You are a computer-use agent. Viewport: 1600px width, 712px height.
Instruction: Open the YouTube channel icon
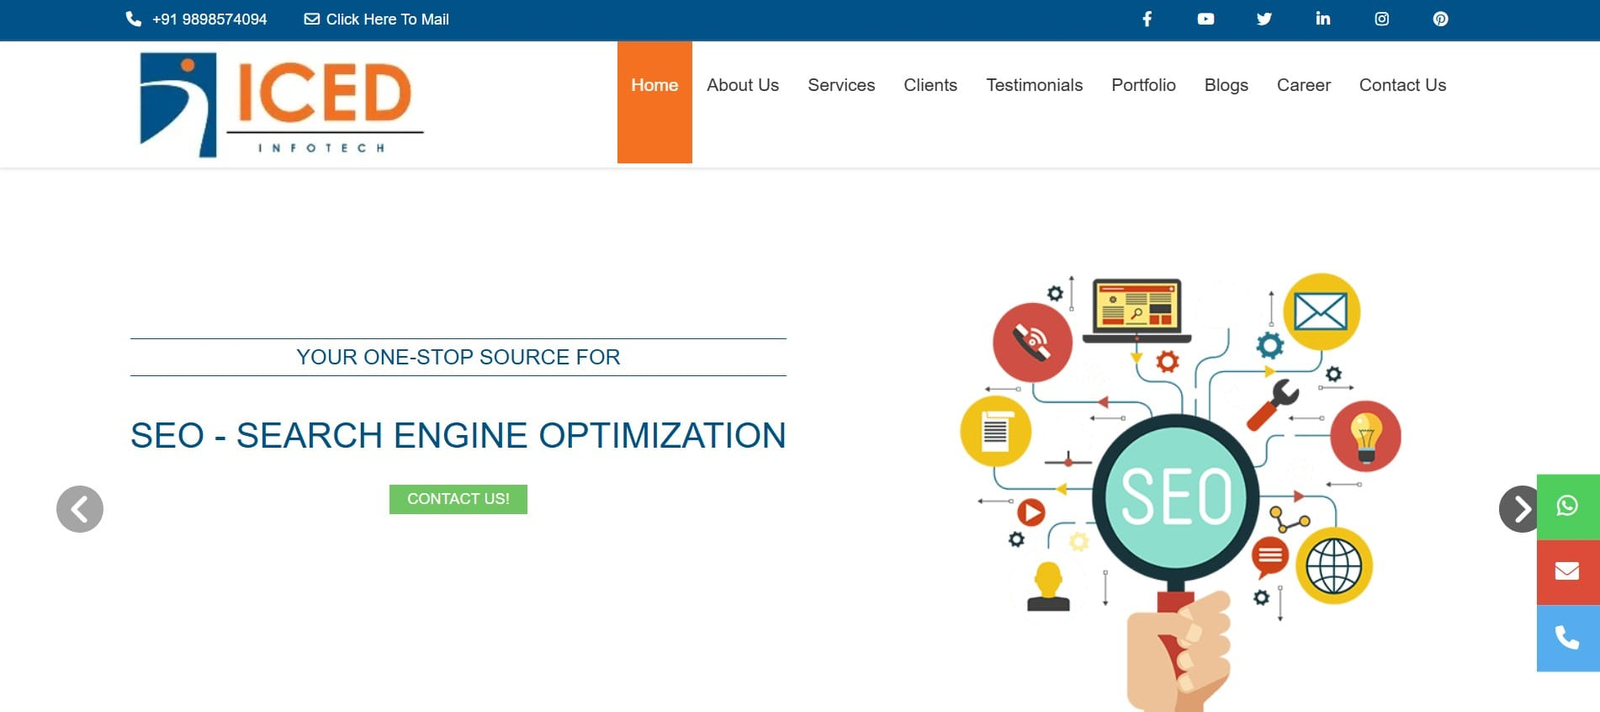pyautogui.click(x=1205, y=19)
